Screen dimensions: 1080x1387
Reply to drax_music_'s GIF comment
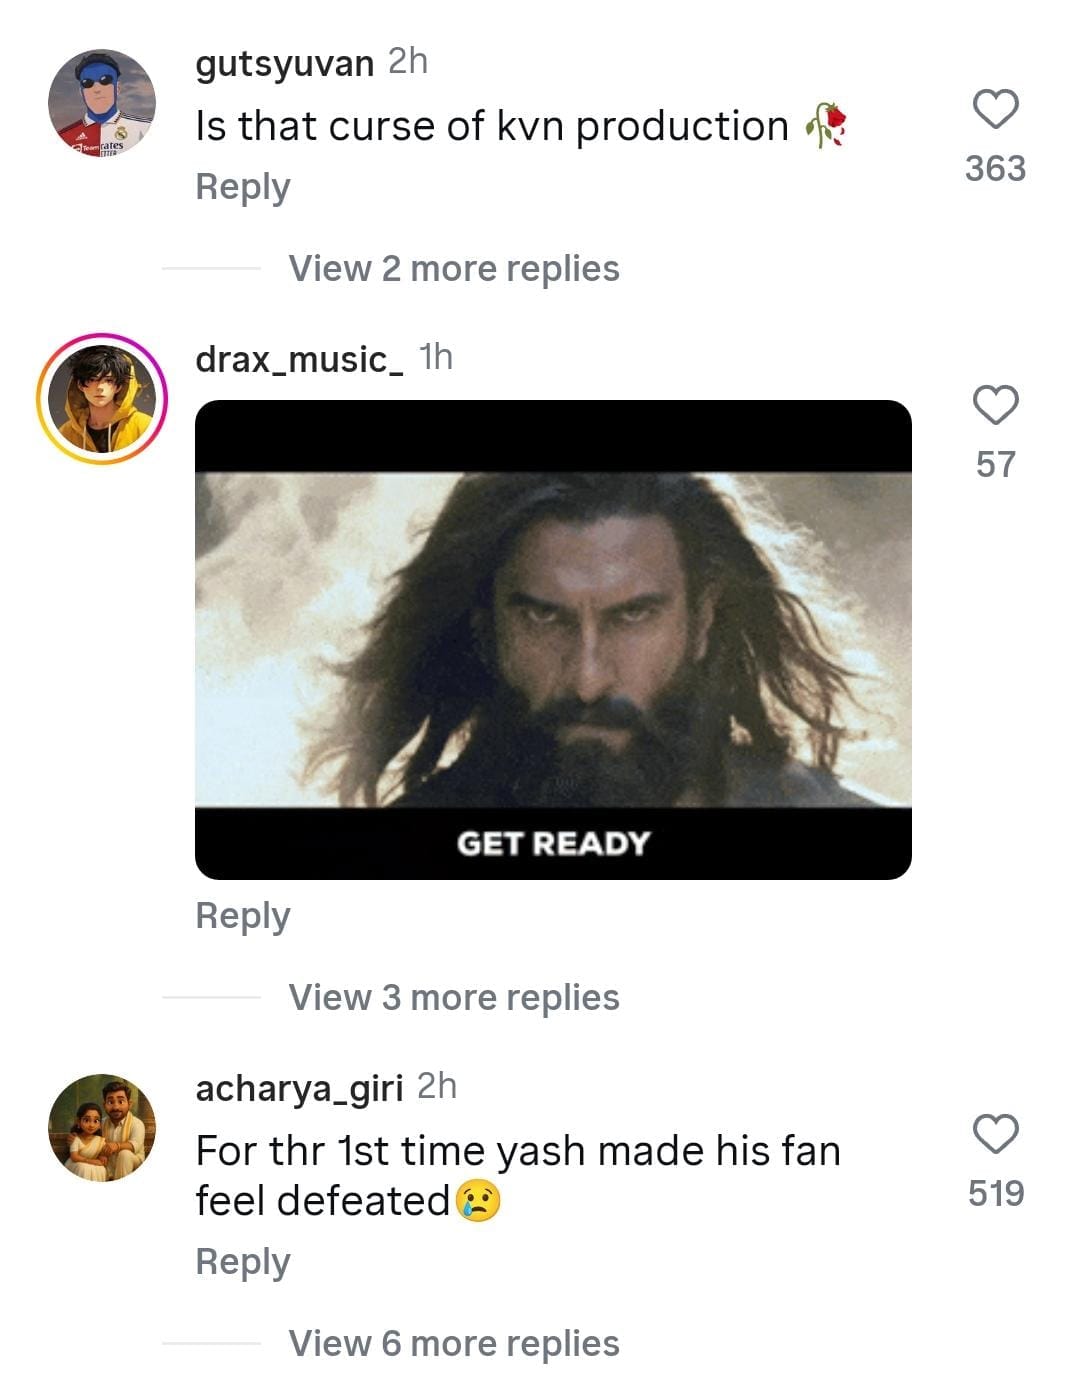click(243, 916)
